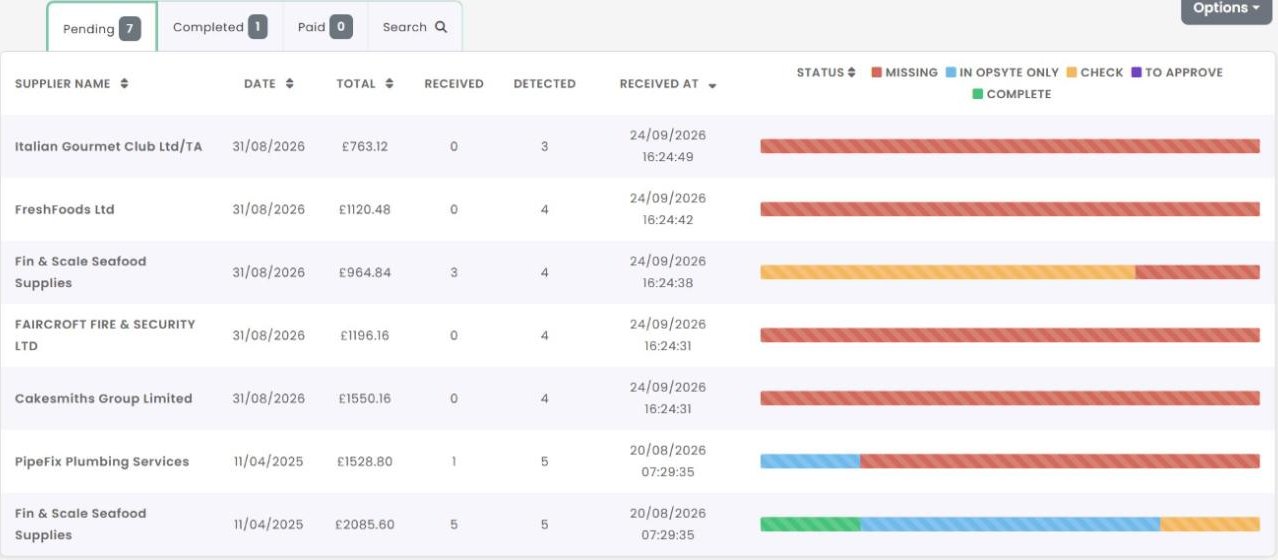Click the Paid count badge 0
Screen dimensions: 1278x560
point(341,27)
